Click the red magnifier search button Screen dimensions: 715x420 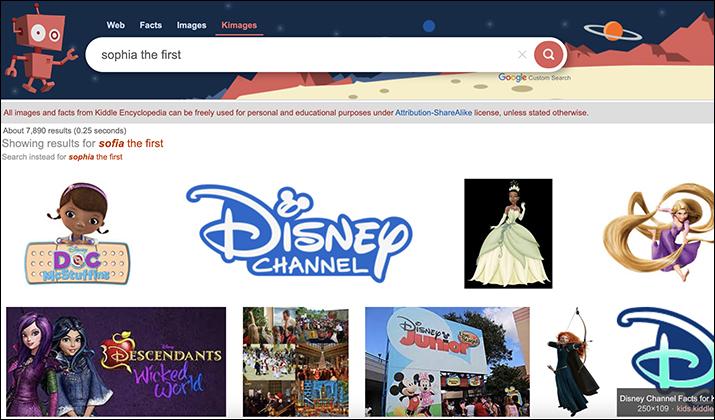(x=548, y=54)
